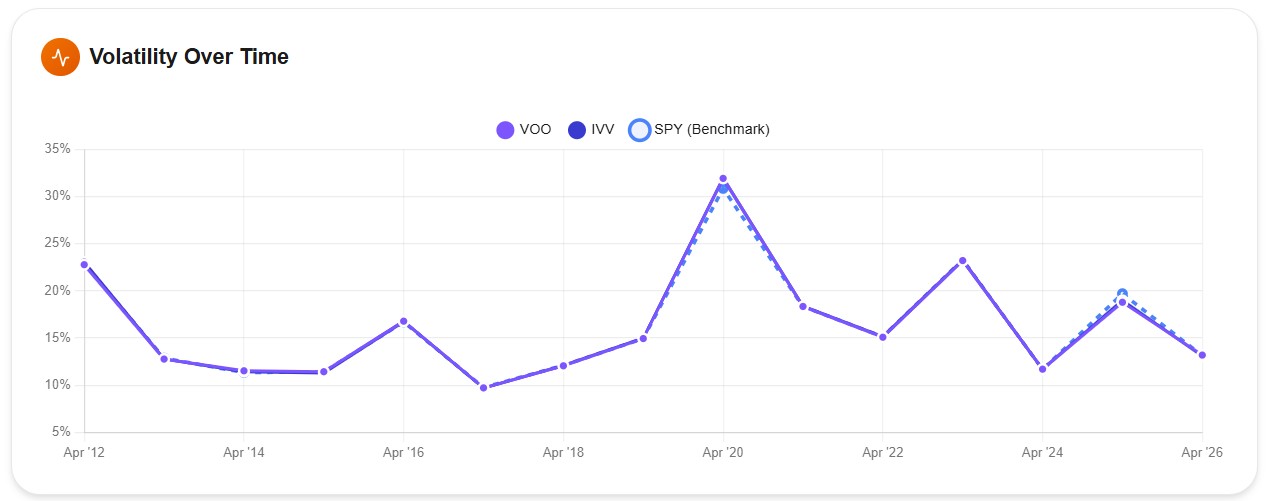The image size is (1266, 501).
Task: Hide the SPY (Benchmark) series in the legend
Action: point(700,130)
